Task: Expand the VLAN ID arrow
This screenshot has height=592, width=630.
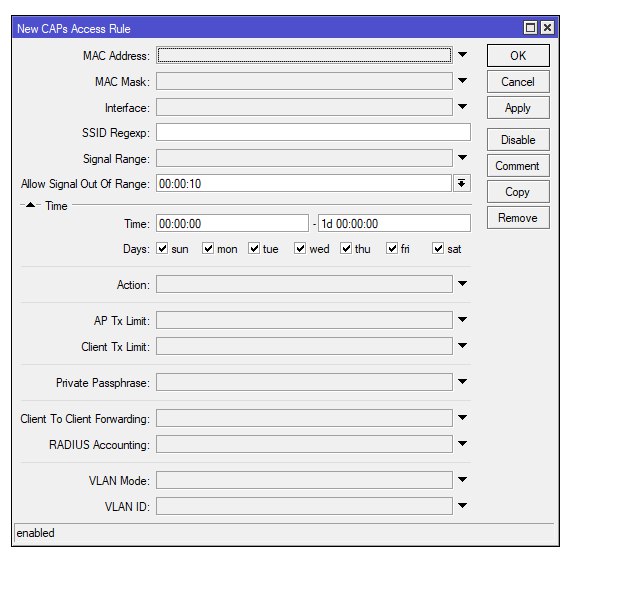Action: 462,505
